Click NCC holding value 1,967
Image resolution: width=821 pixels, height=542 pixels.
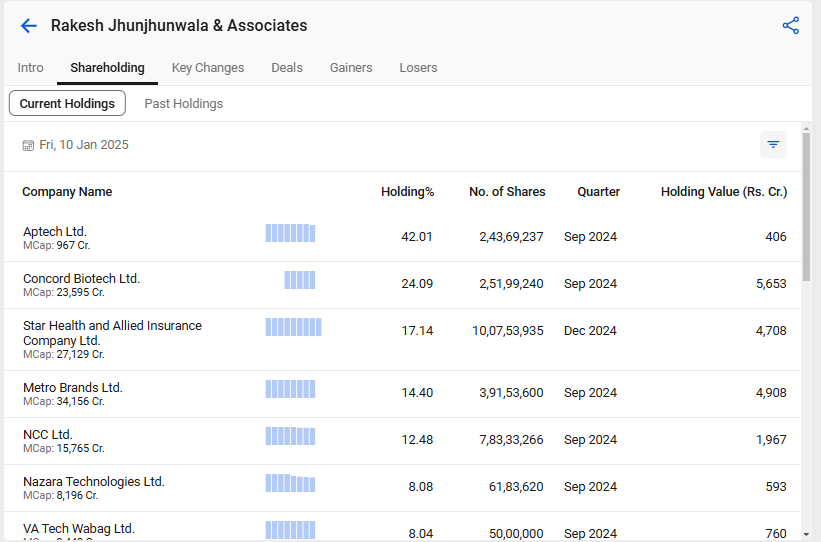[x=771, y=440]
